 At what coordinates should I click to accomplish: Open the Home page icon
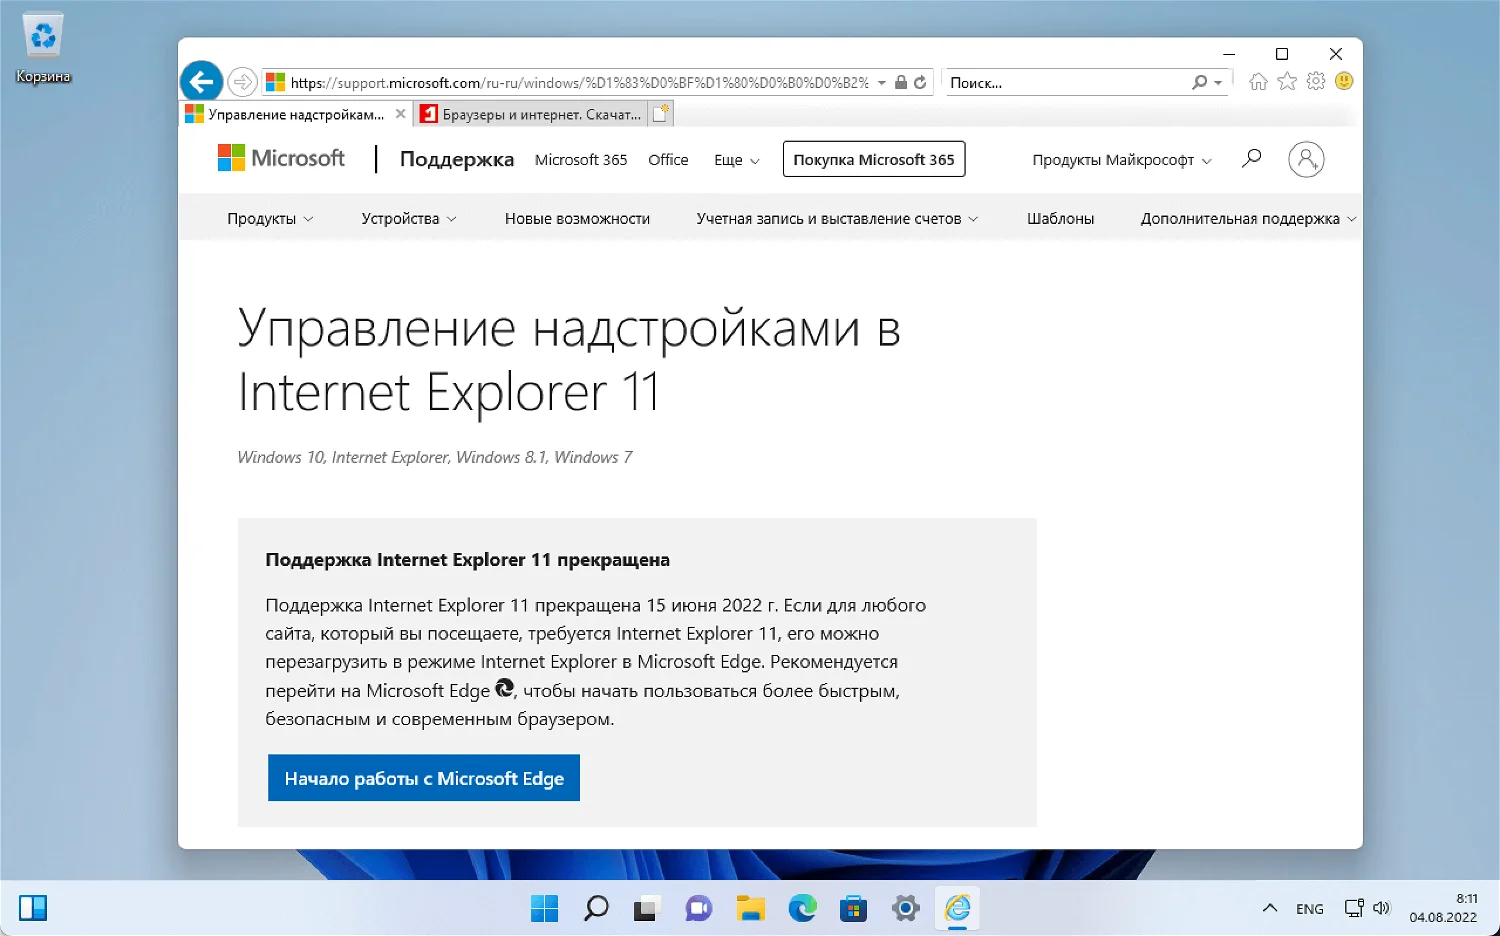1258,82
